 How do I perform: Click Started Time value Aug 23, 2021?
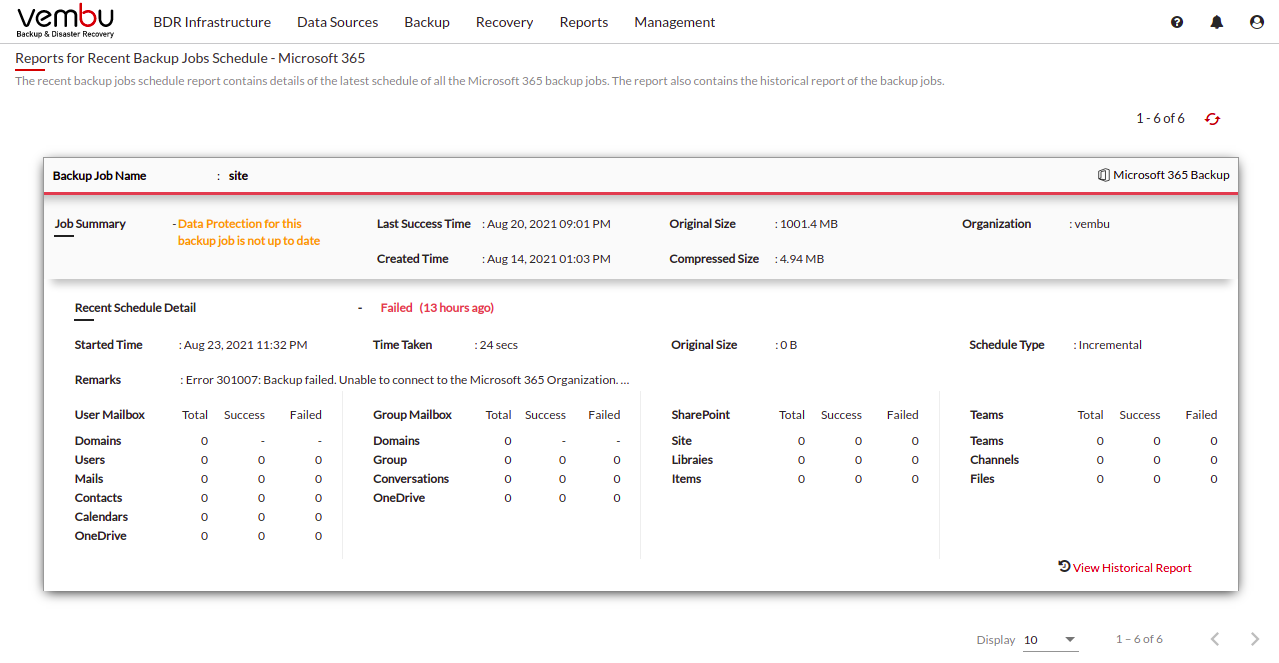pyautogui.click(x=246, y=345)
